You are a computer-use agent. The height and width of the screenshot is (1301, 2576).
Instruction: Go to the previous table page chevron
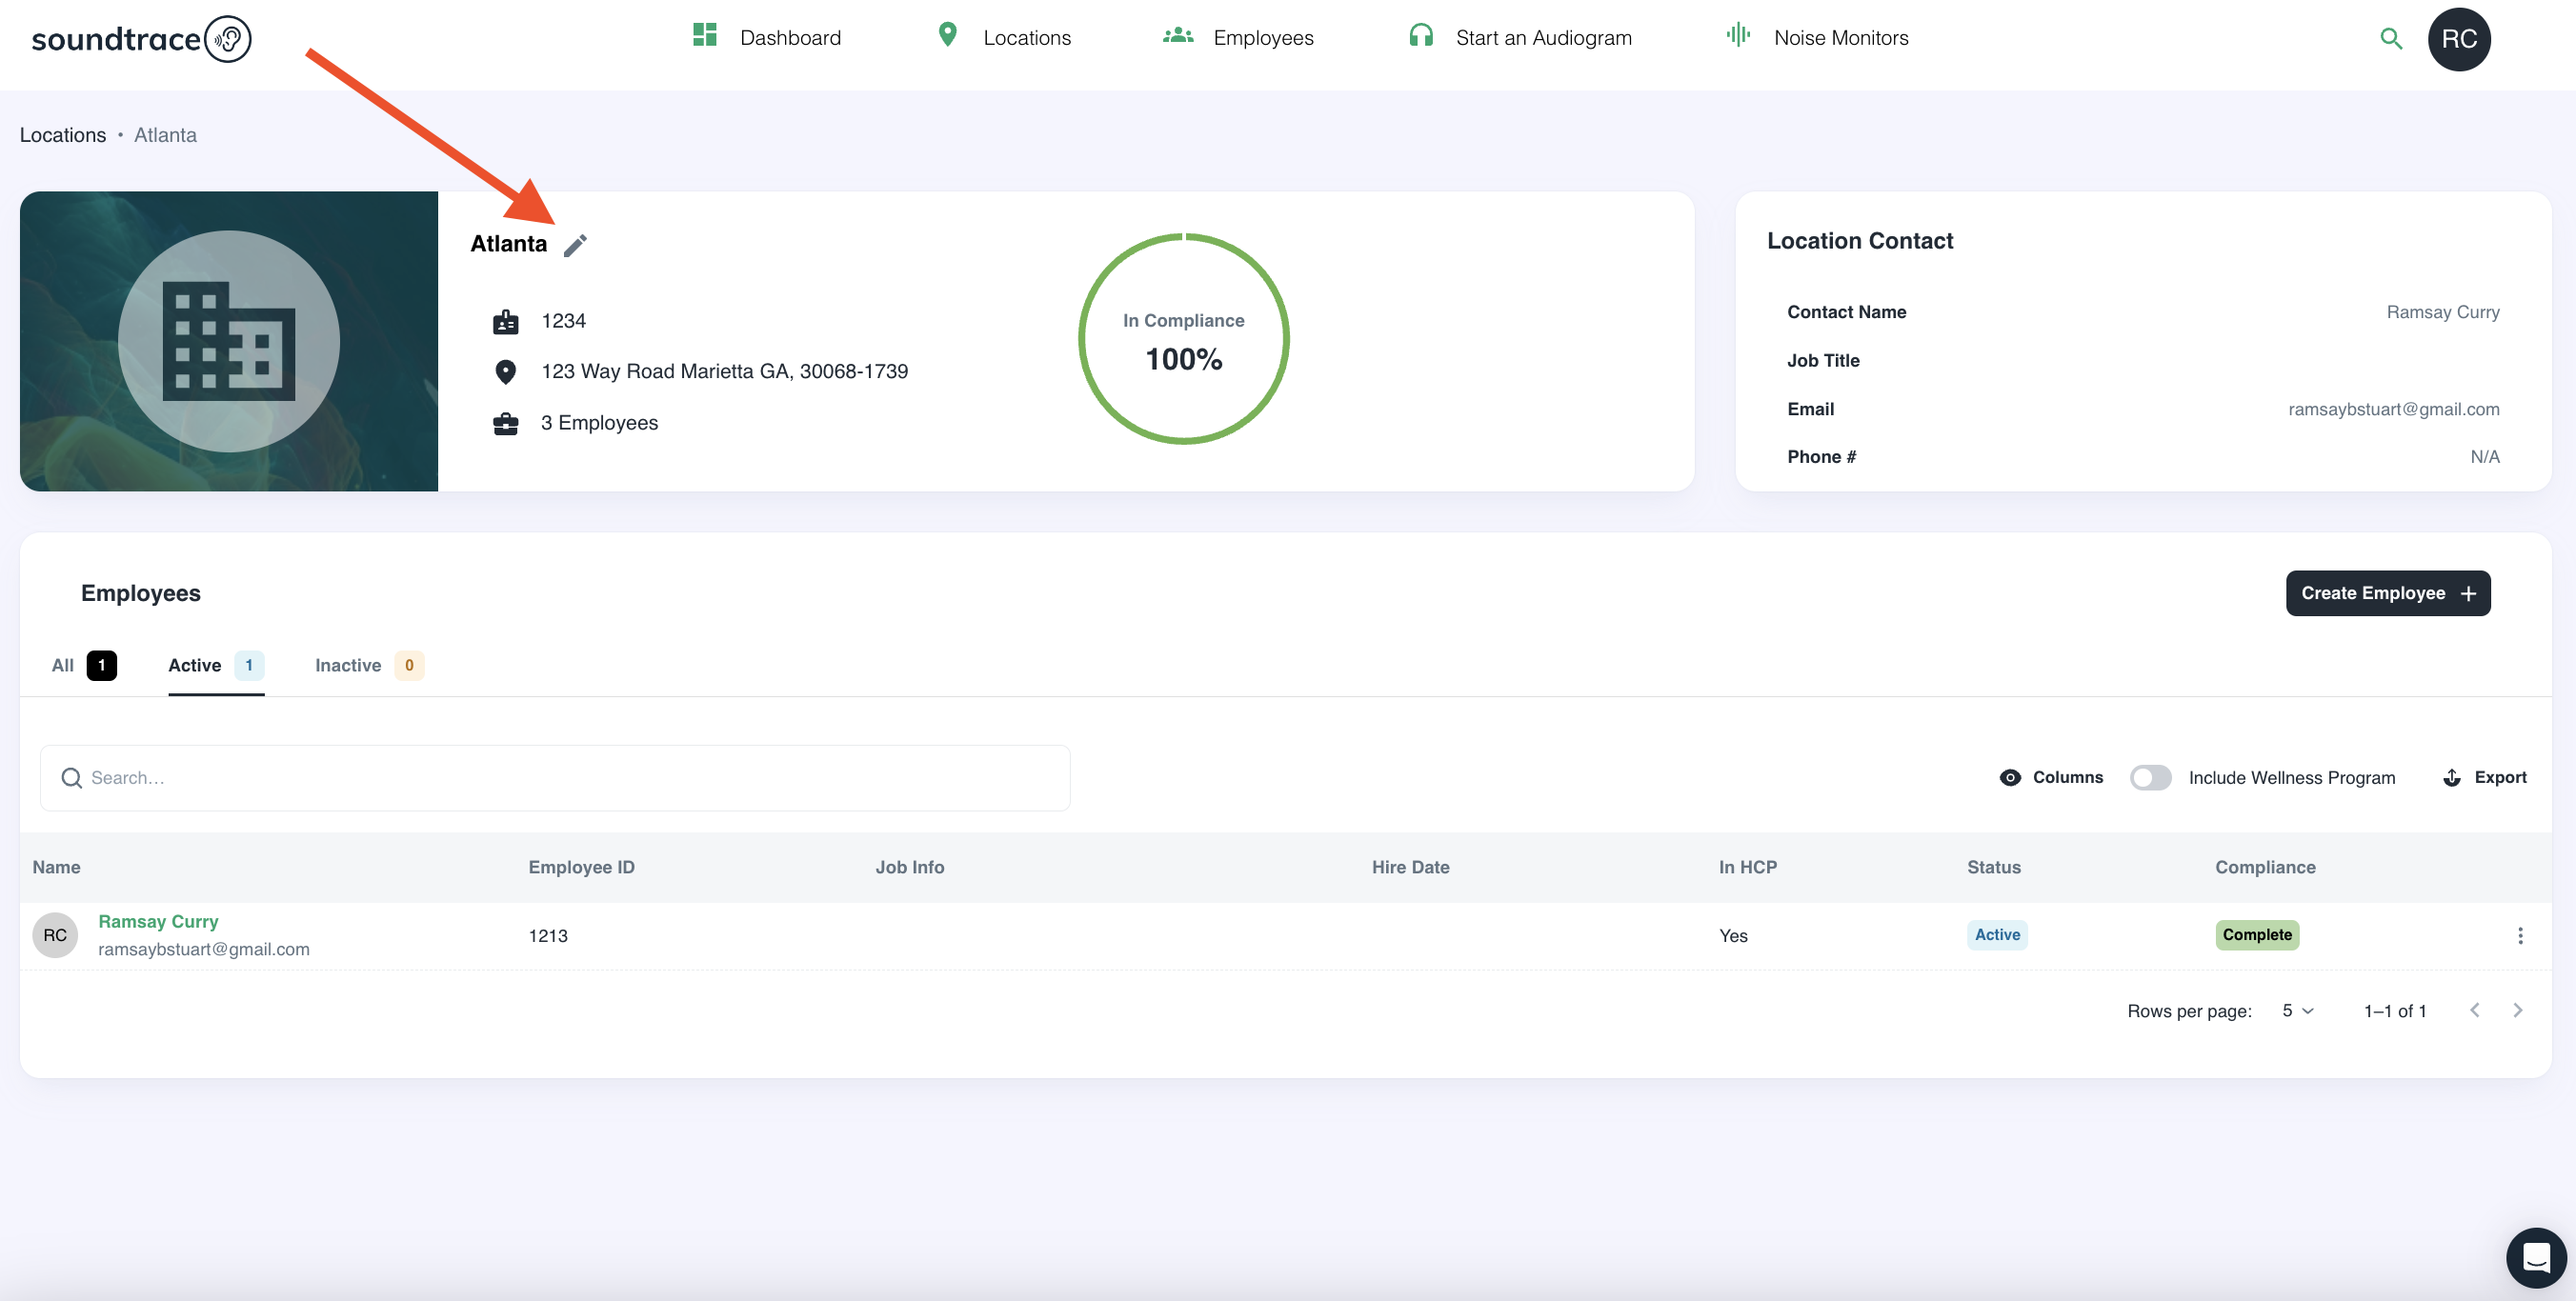2474,1010
